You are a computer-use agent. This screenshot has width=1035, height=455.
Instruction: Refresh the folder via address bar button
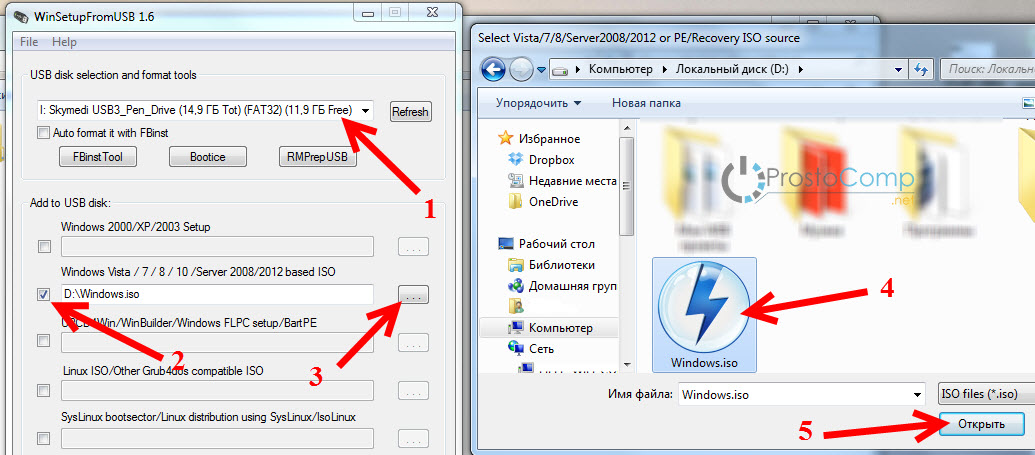921,69
